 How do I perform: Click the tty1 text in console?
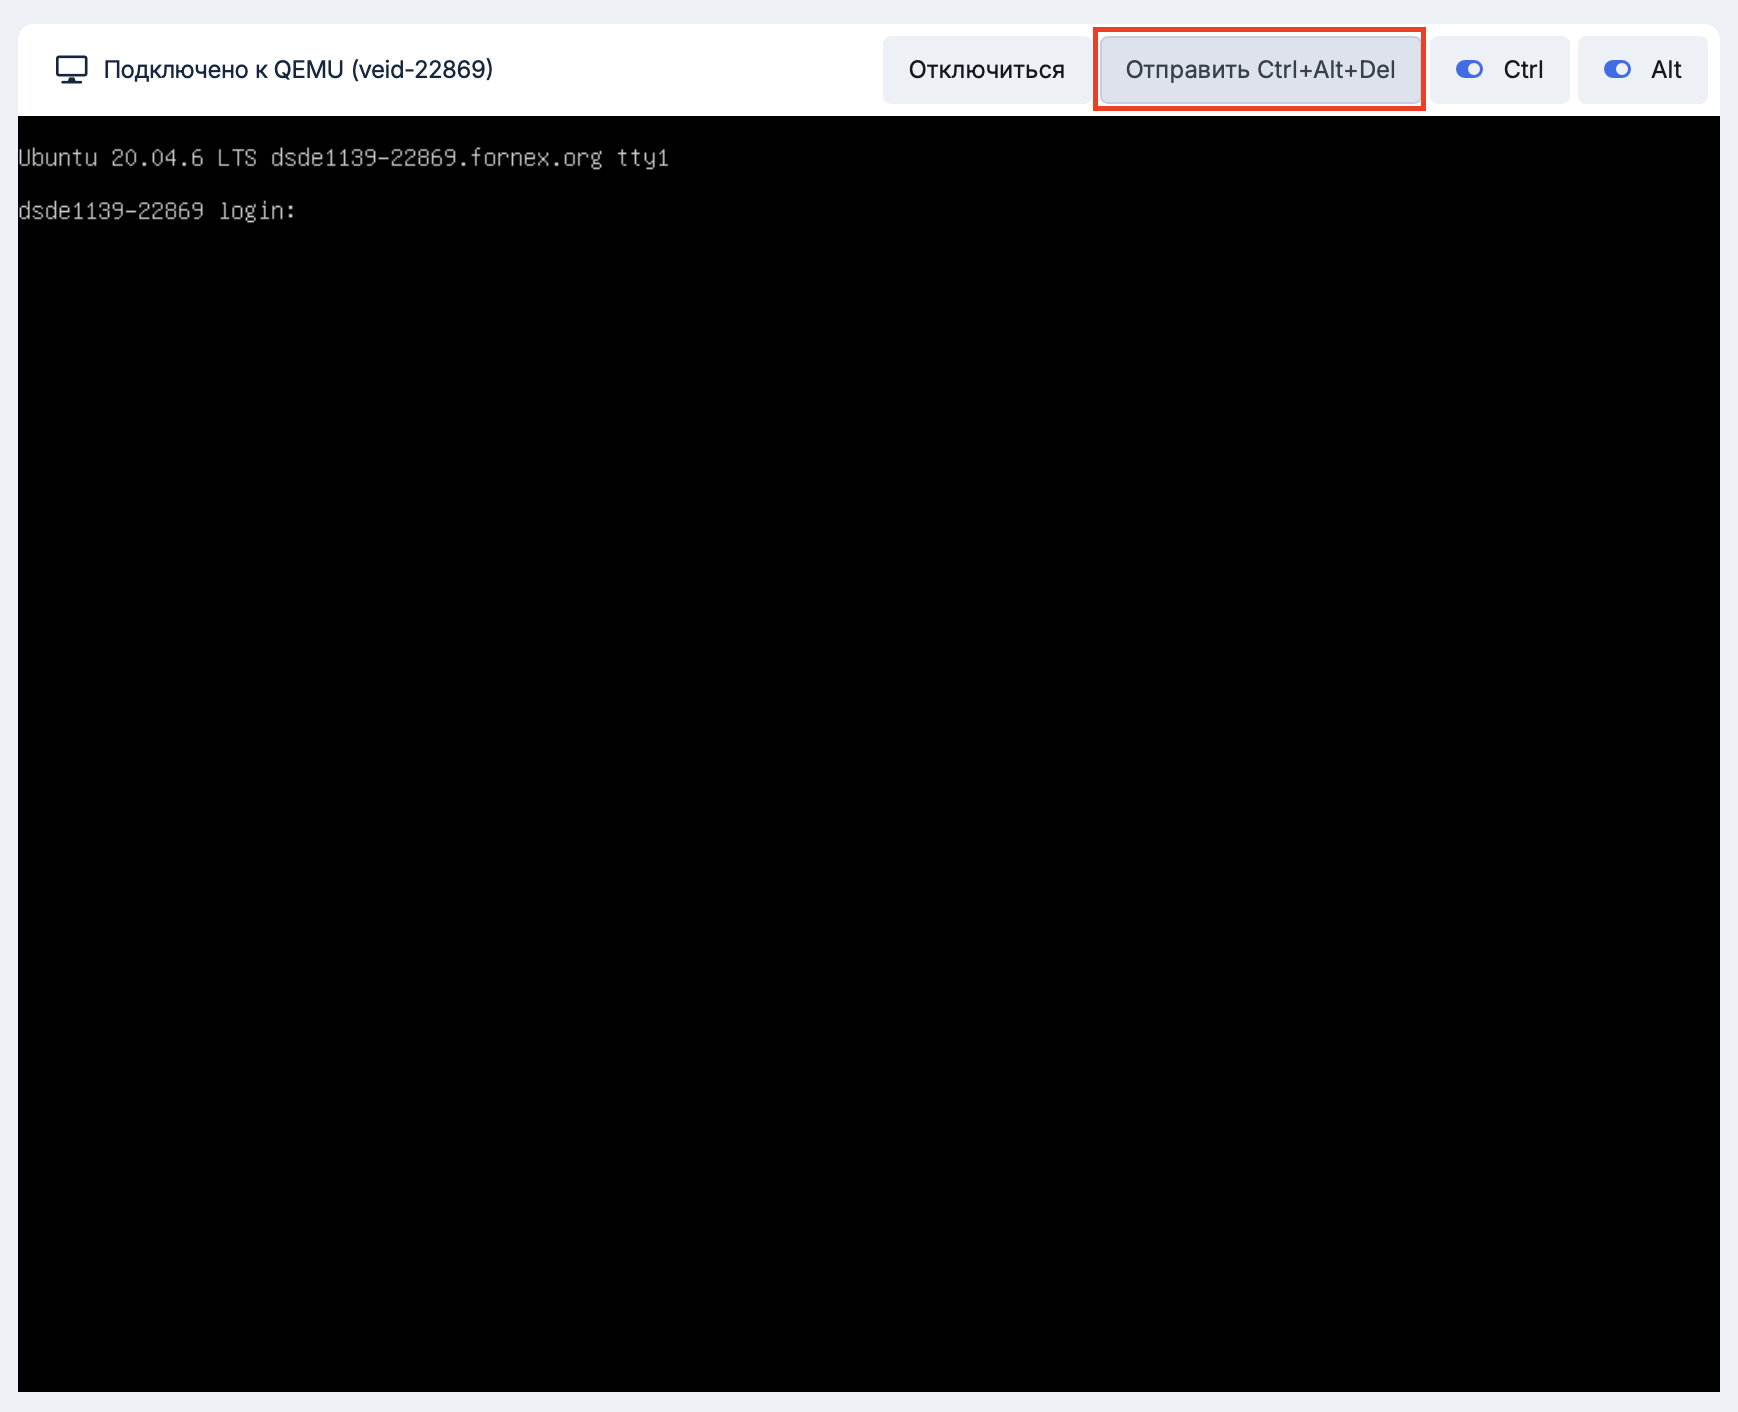point(642,158)
